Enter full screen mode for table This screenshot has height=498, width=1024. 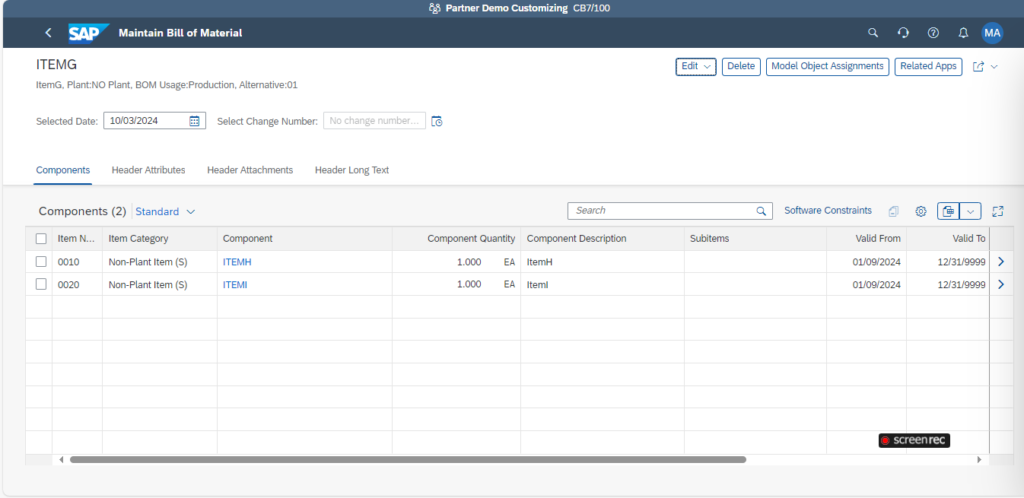tap(998, 211)
